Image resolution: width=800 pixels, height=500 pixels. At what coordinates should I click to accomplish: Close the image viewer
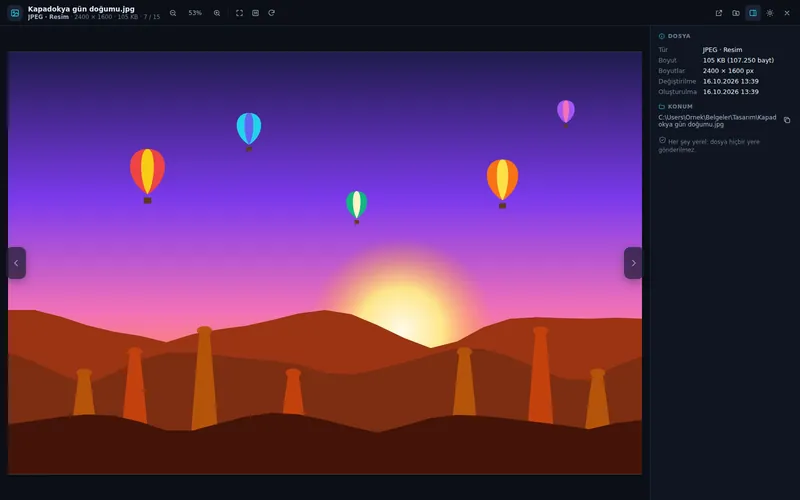(x=787, y=13)
